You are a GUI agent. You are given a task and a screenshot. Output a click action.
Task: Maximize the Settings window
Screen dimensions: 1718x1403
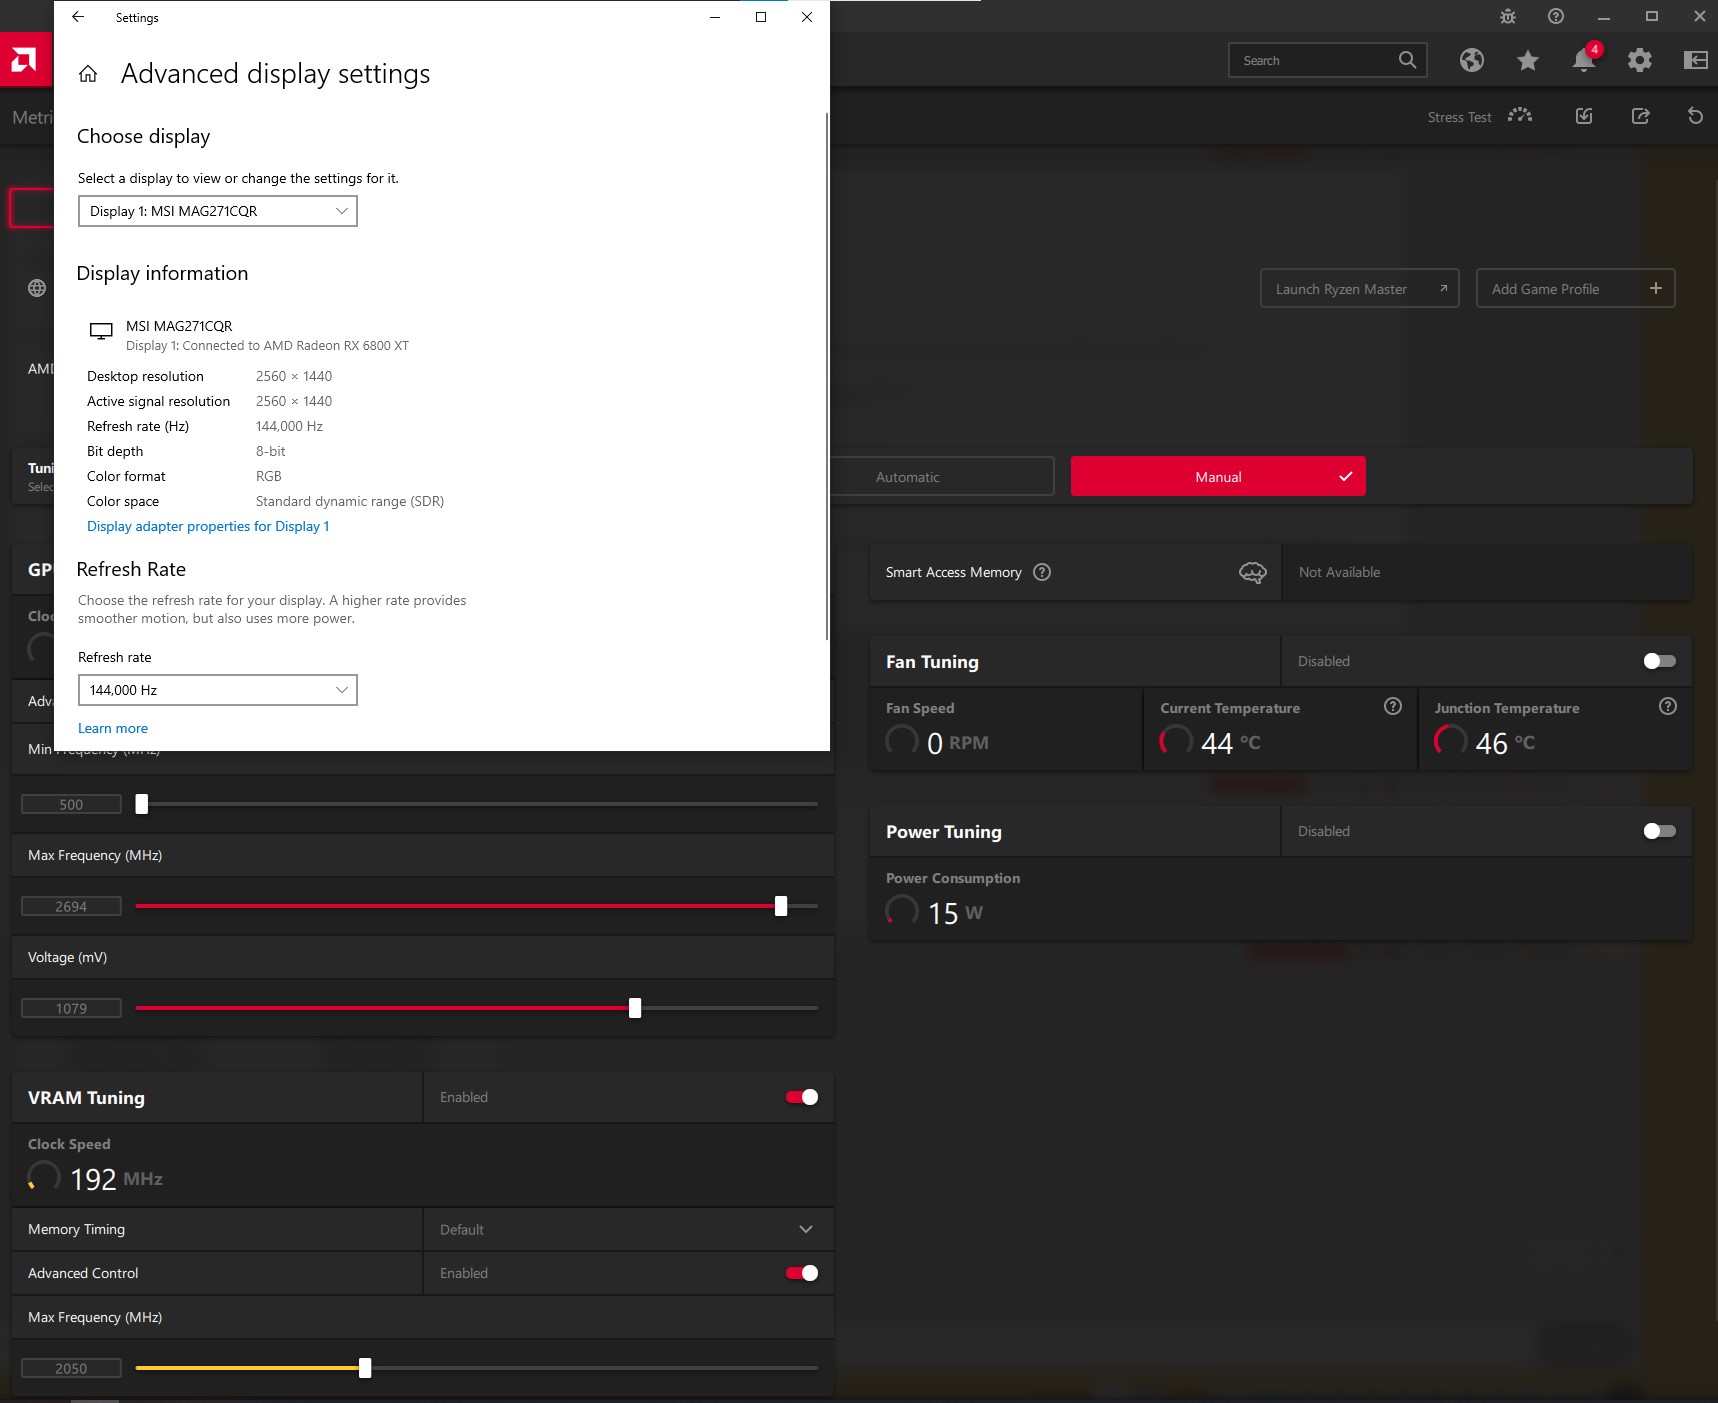[761, 17]
